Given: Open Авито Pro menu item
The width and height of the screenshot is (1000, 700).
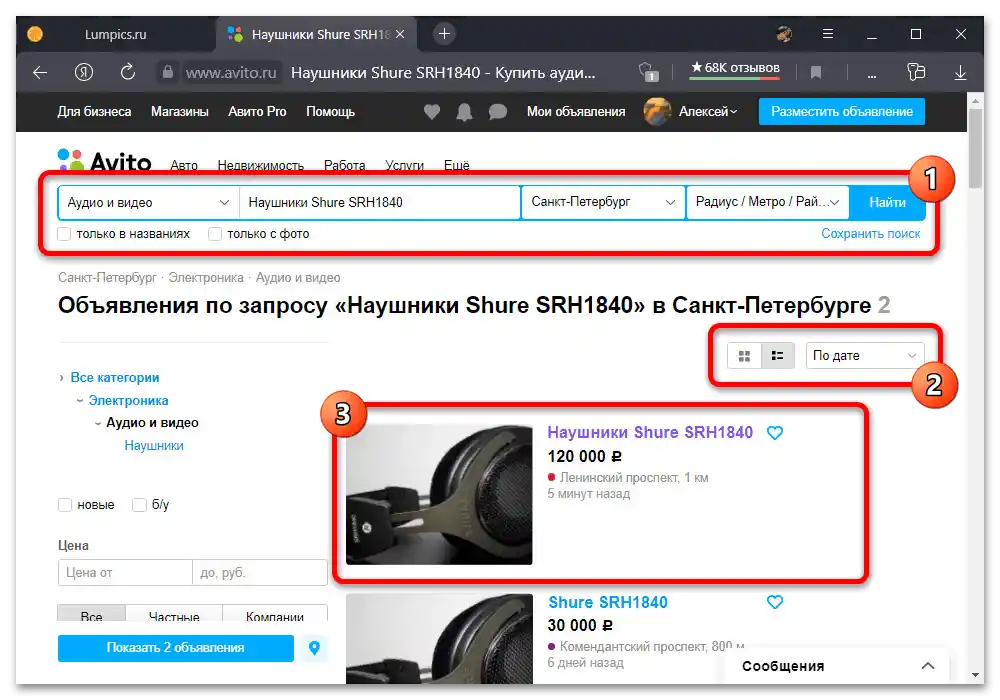Looking at the screenshot, I should [x=257, y=112].
